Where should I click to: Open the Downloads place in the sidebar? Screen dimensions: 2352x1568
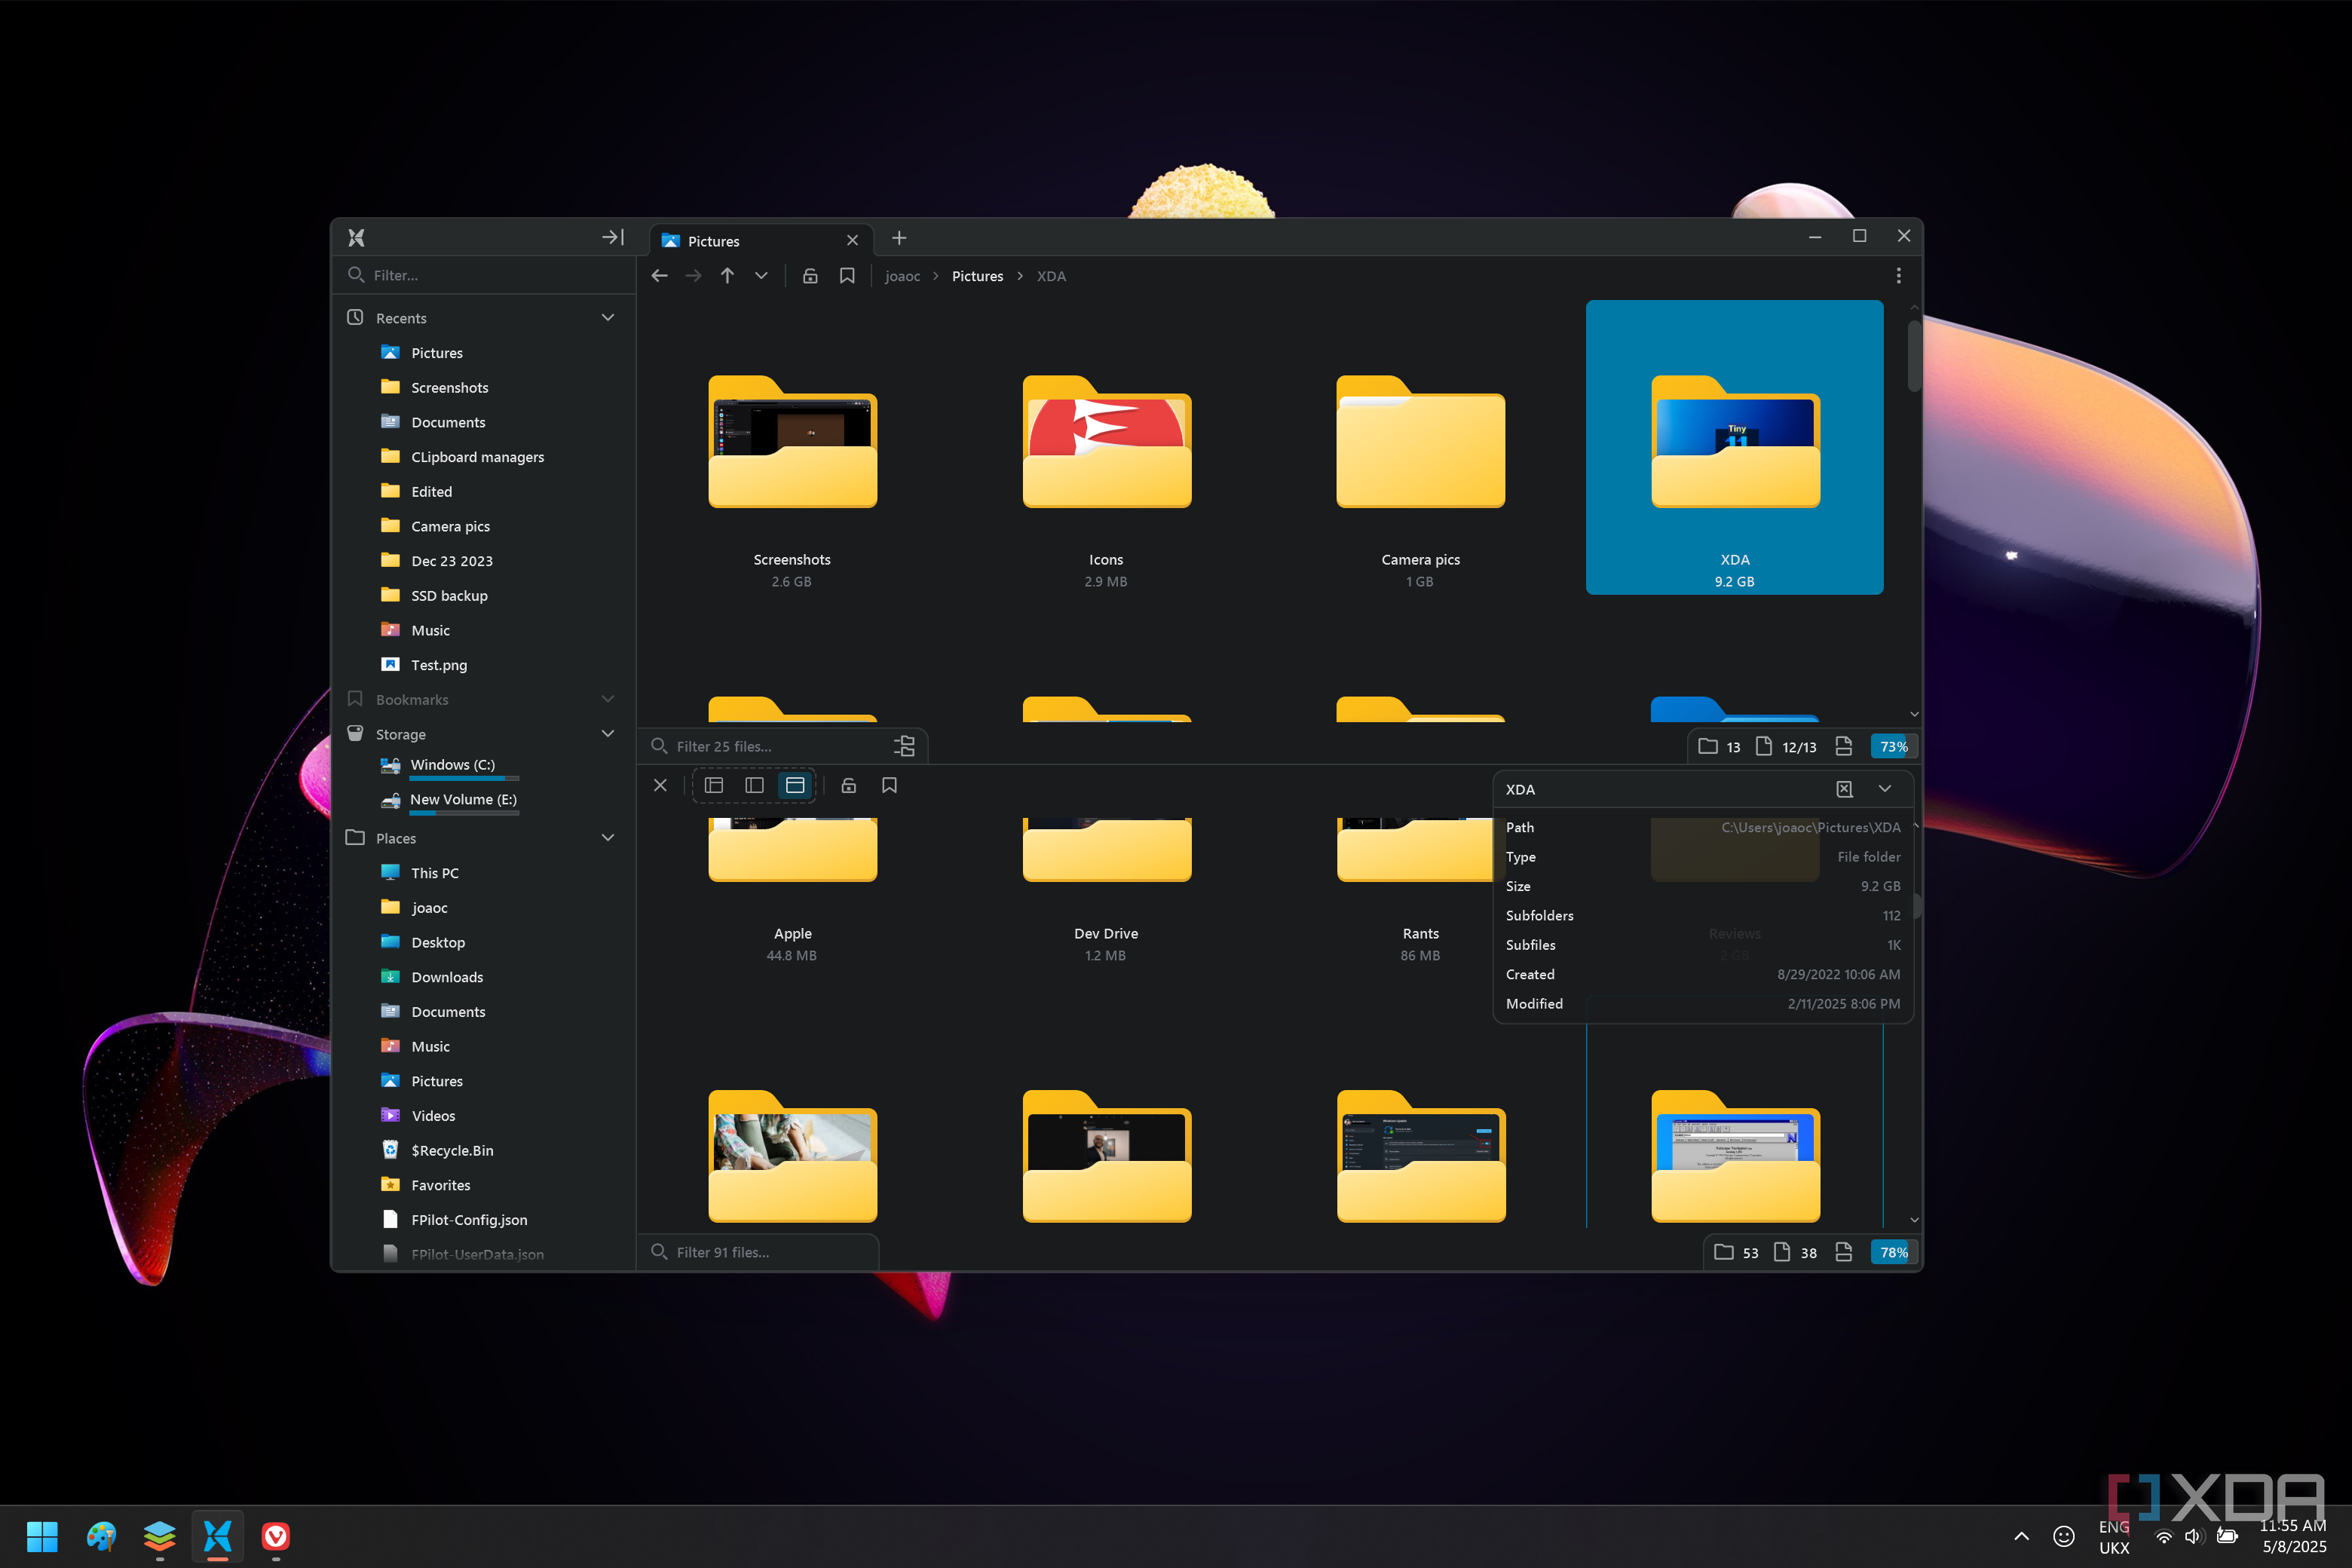pos(447,977)
